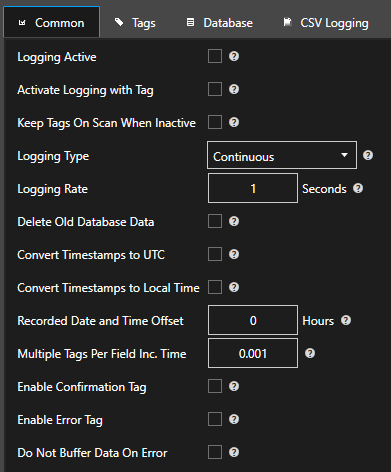
Task: Open help for Activate Logging with Tag
Action: [x=234, y=89]
